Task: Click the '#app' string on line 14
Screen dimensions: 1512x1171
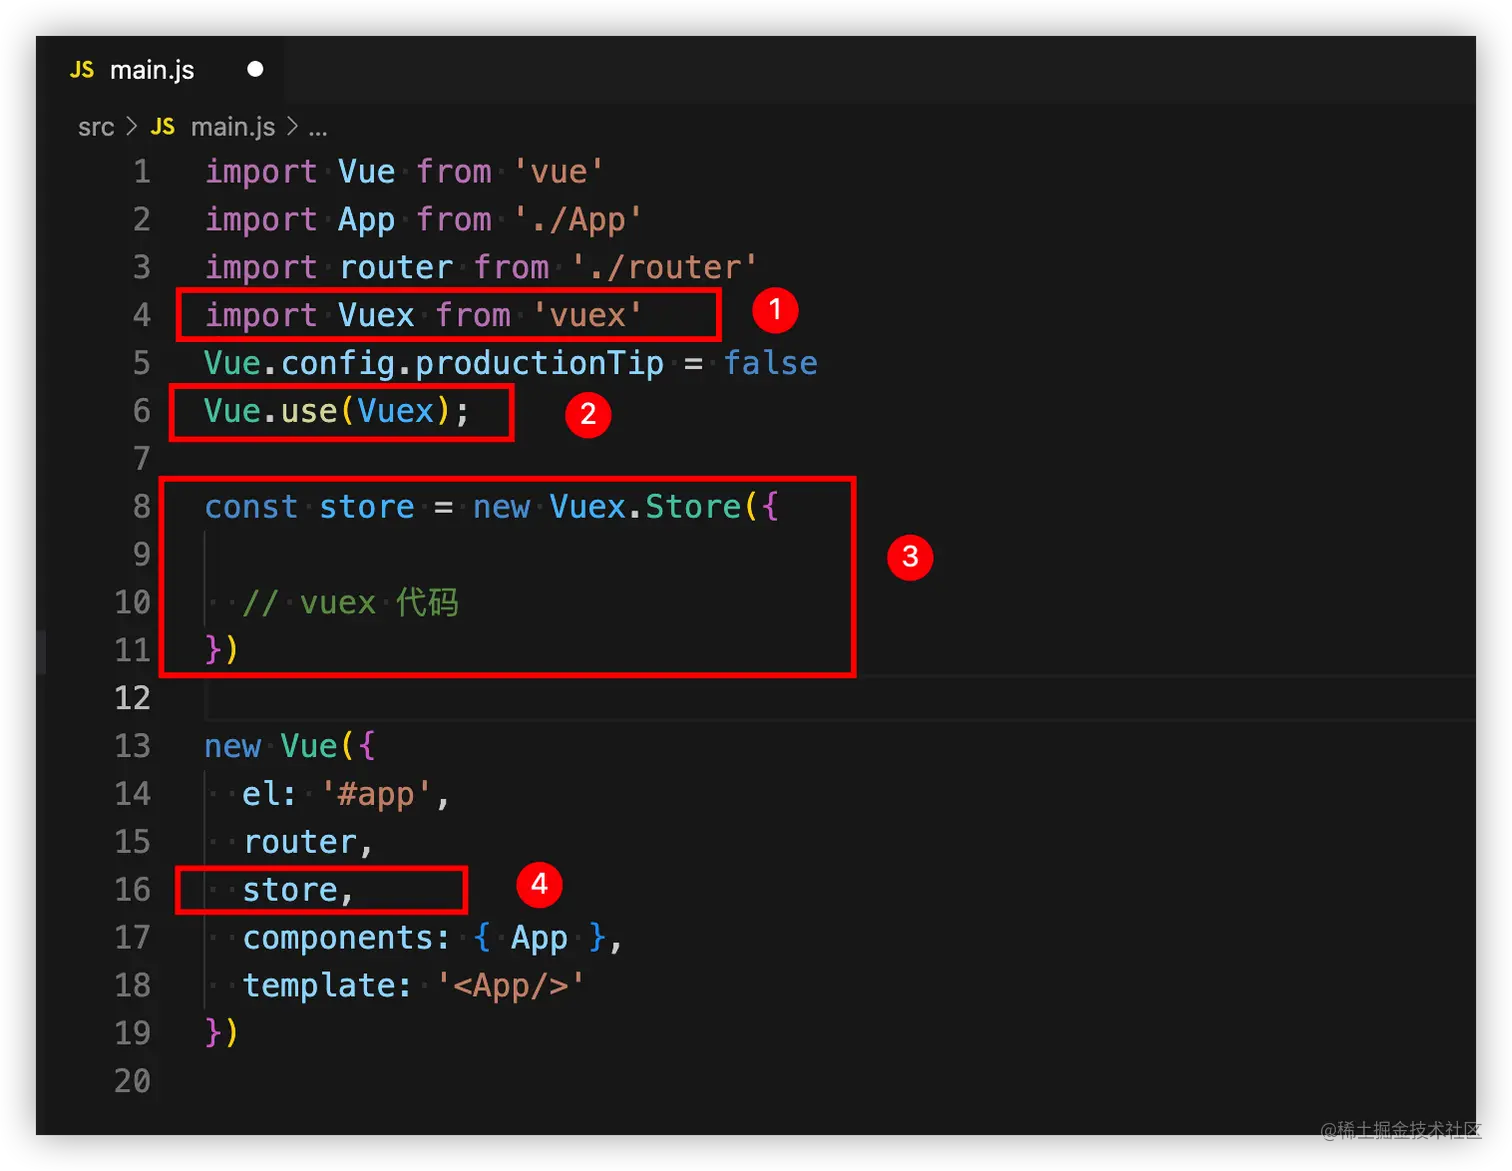Action: point(377,795)
